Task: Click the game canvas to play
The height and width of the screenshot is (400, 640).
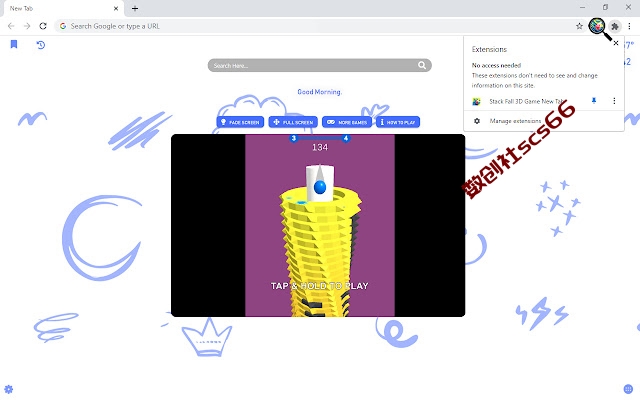Action: pos(320,225)
